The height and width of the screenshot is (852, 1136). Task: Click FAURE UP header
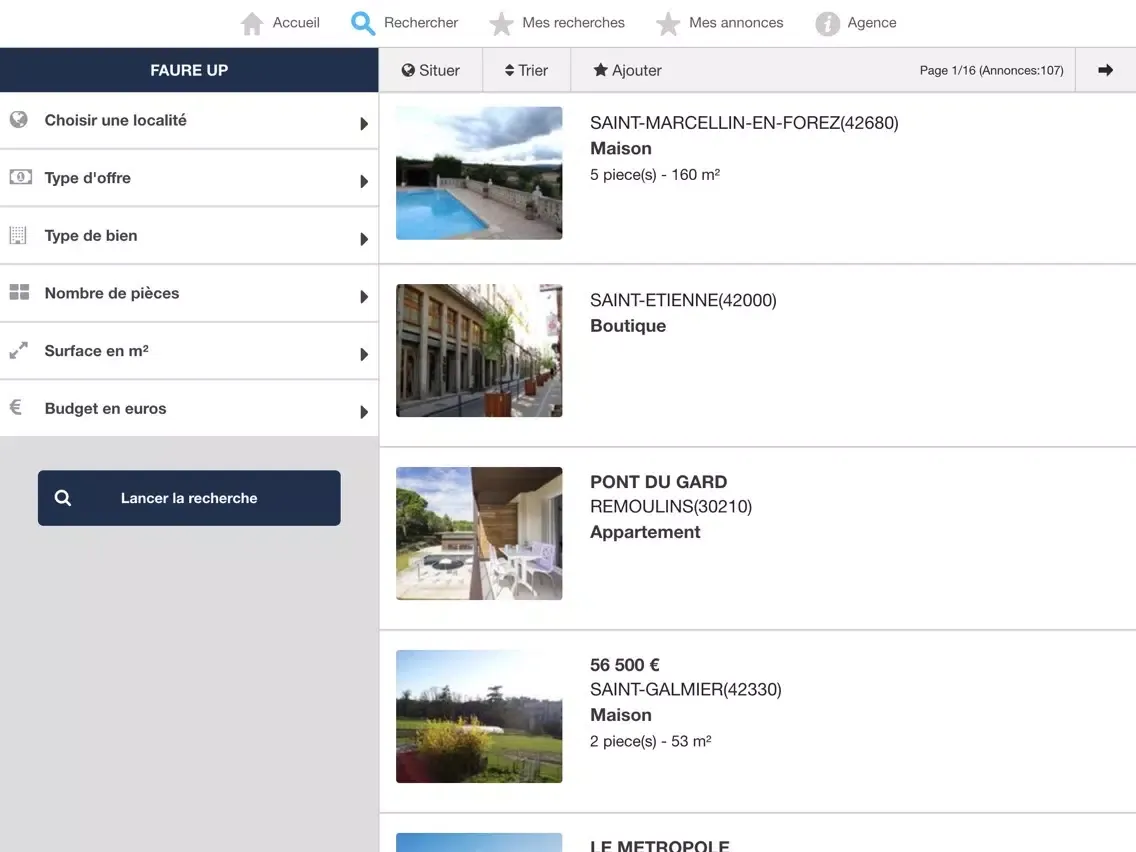[189, 70]
